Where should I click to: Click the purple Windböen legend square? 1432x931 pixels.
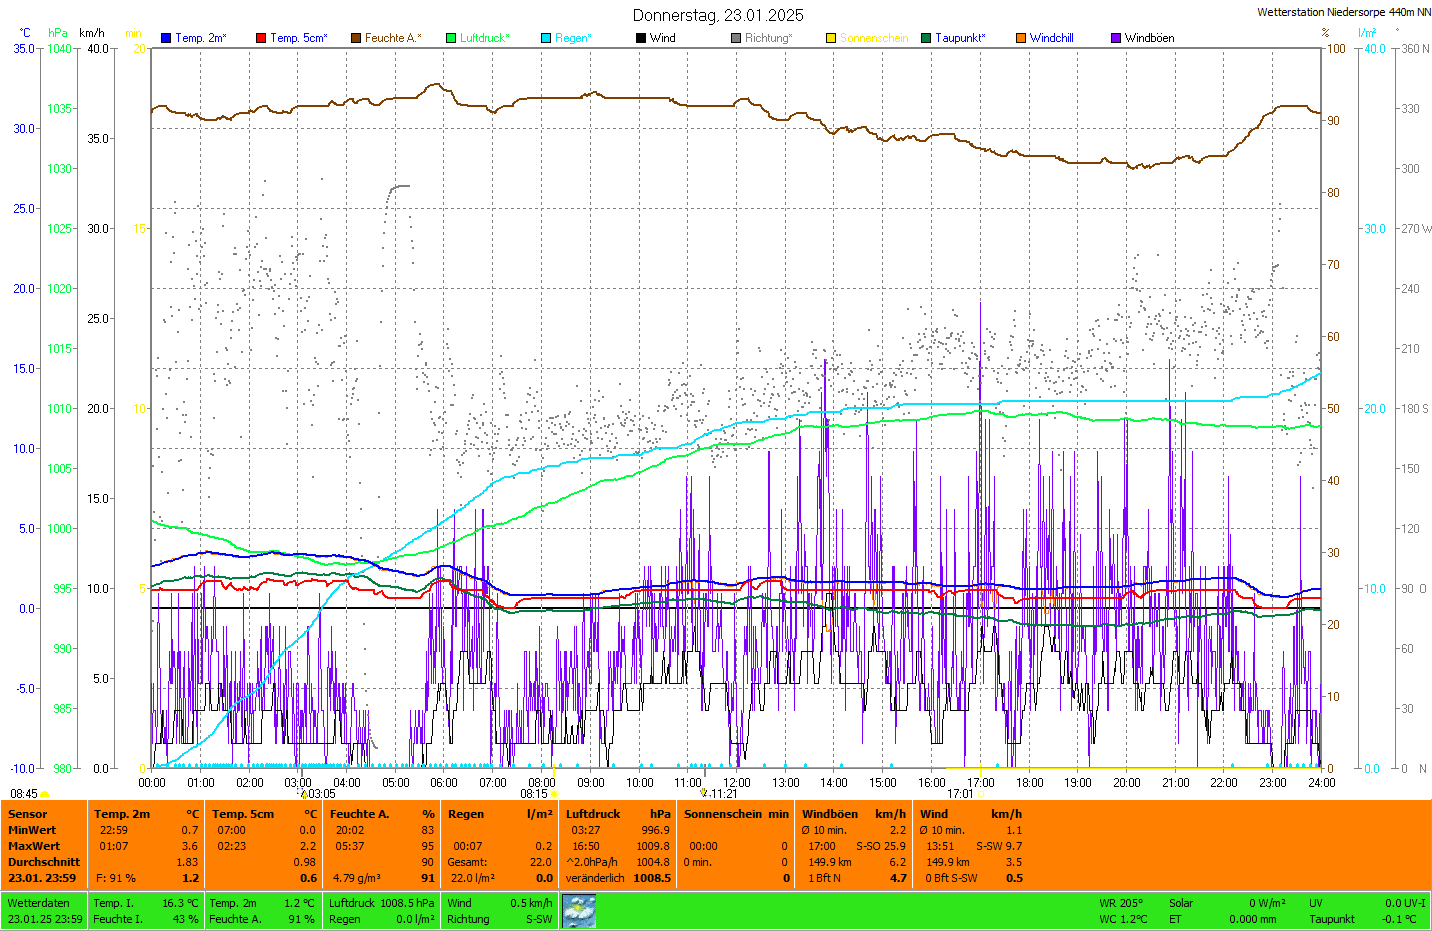(x=1116, y=38)
